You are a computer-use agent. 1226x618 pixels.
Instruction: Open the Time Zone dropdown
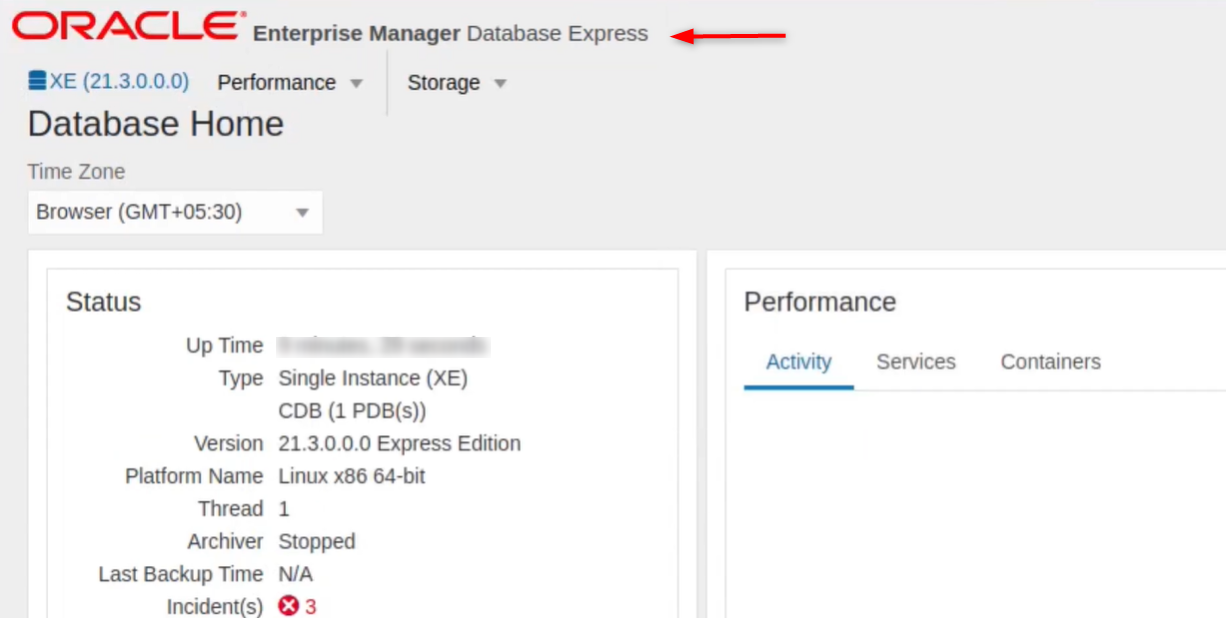click(301, 212)
